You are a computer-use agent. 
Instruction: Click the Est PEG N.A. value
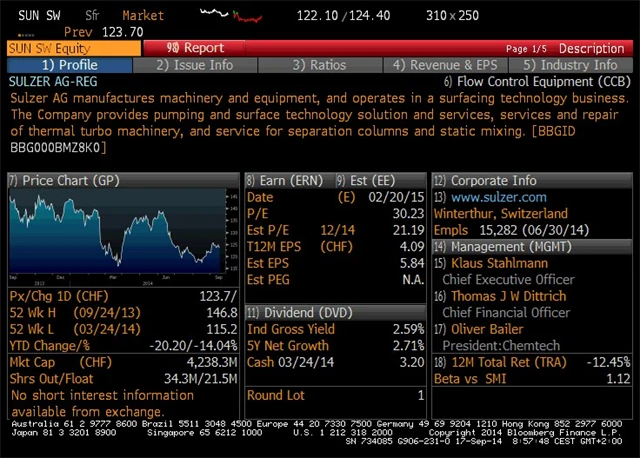click(x=413, y=280)
